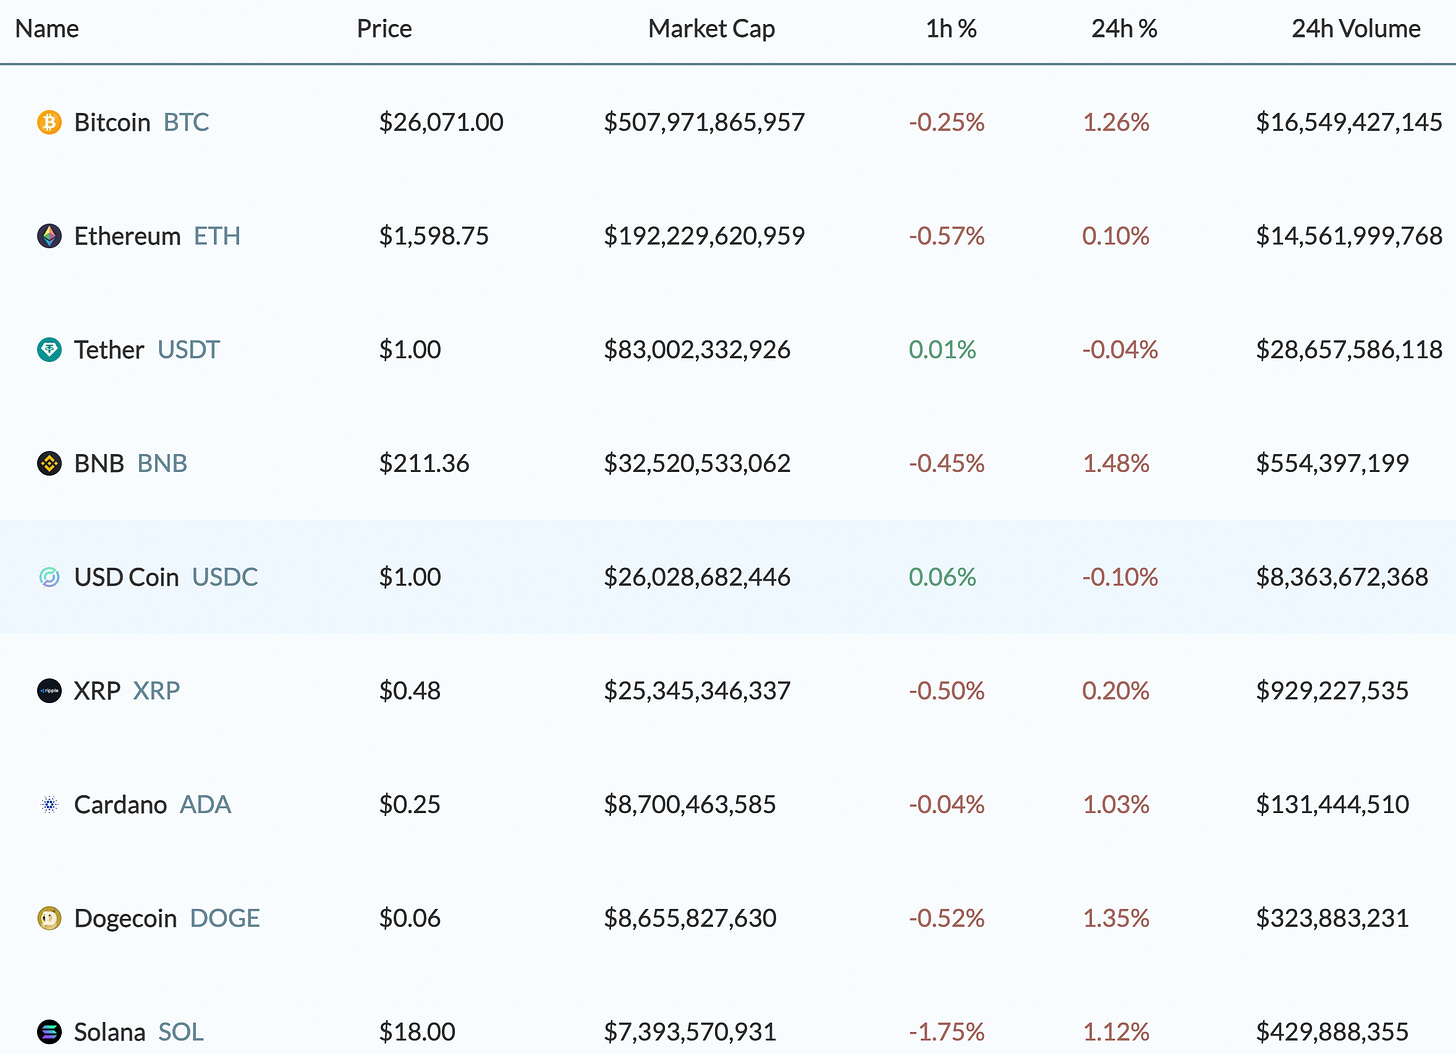Click the DOGE ticker symbol
The height and width of the screenshot is (1054, 1456).
pos(225,918)
